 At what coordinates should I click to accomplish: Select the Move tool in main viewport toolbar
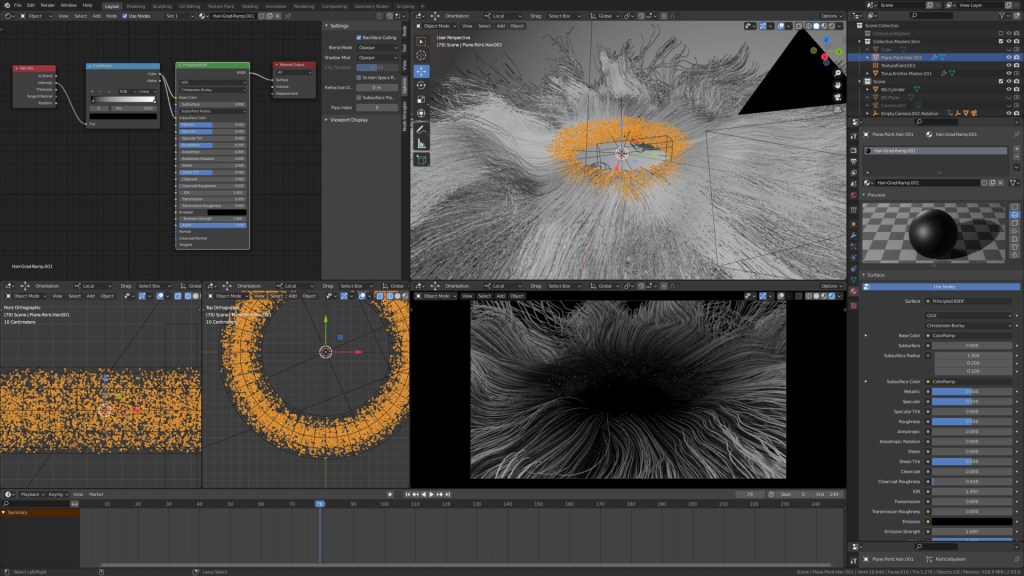(421, 71)
